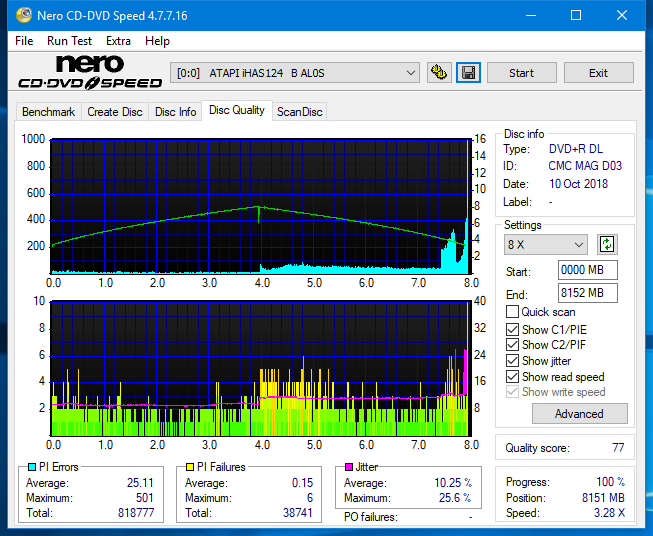The width and height of the screenshot is (653, 536).
Task: Click the cyan PI Errors legend swatch
Action: [32, 467]
